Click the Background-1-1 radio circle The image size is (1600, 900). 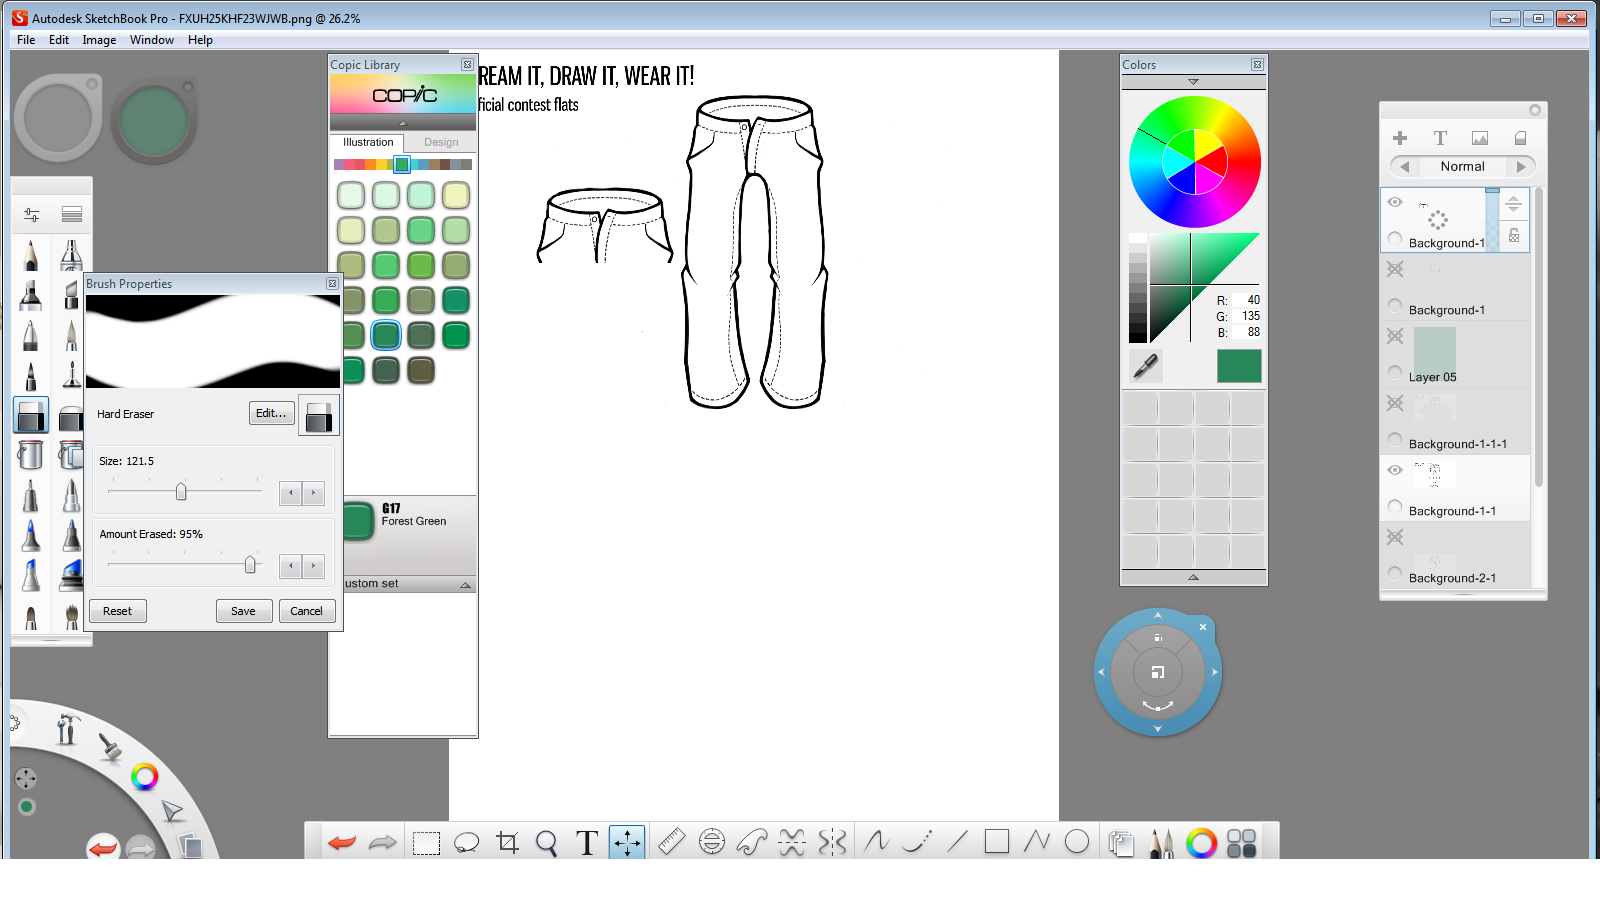pos(1395,506)
